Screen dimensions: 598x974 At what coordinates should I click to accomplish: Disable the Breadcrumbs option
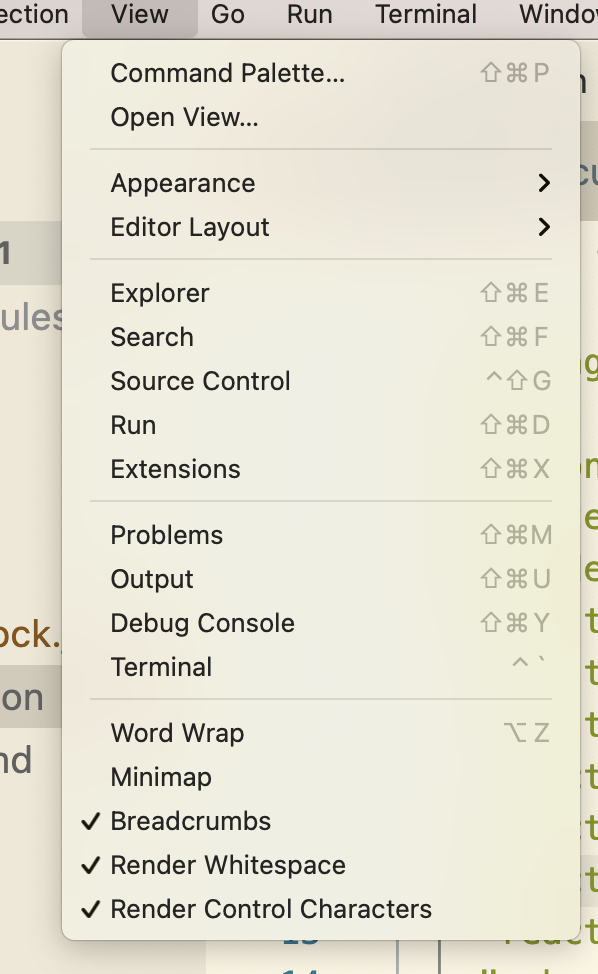pos(321,822)
